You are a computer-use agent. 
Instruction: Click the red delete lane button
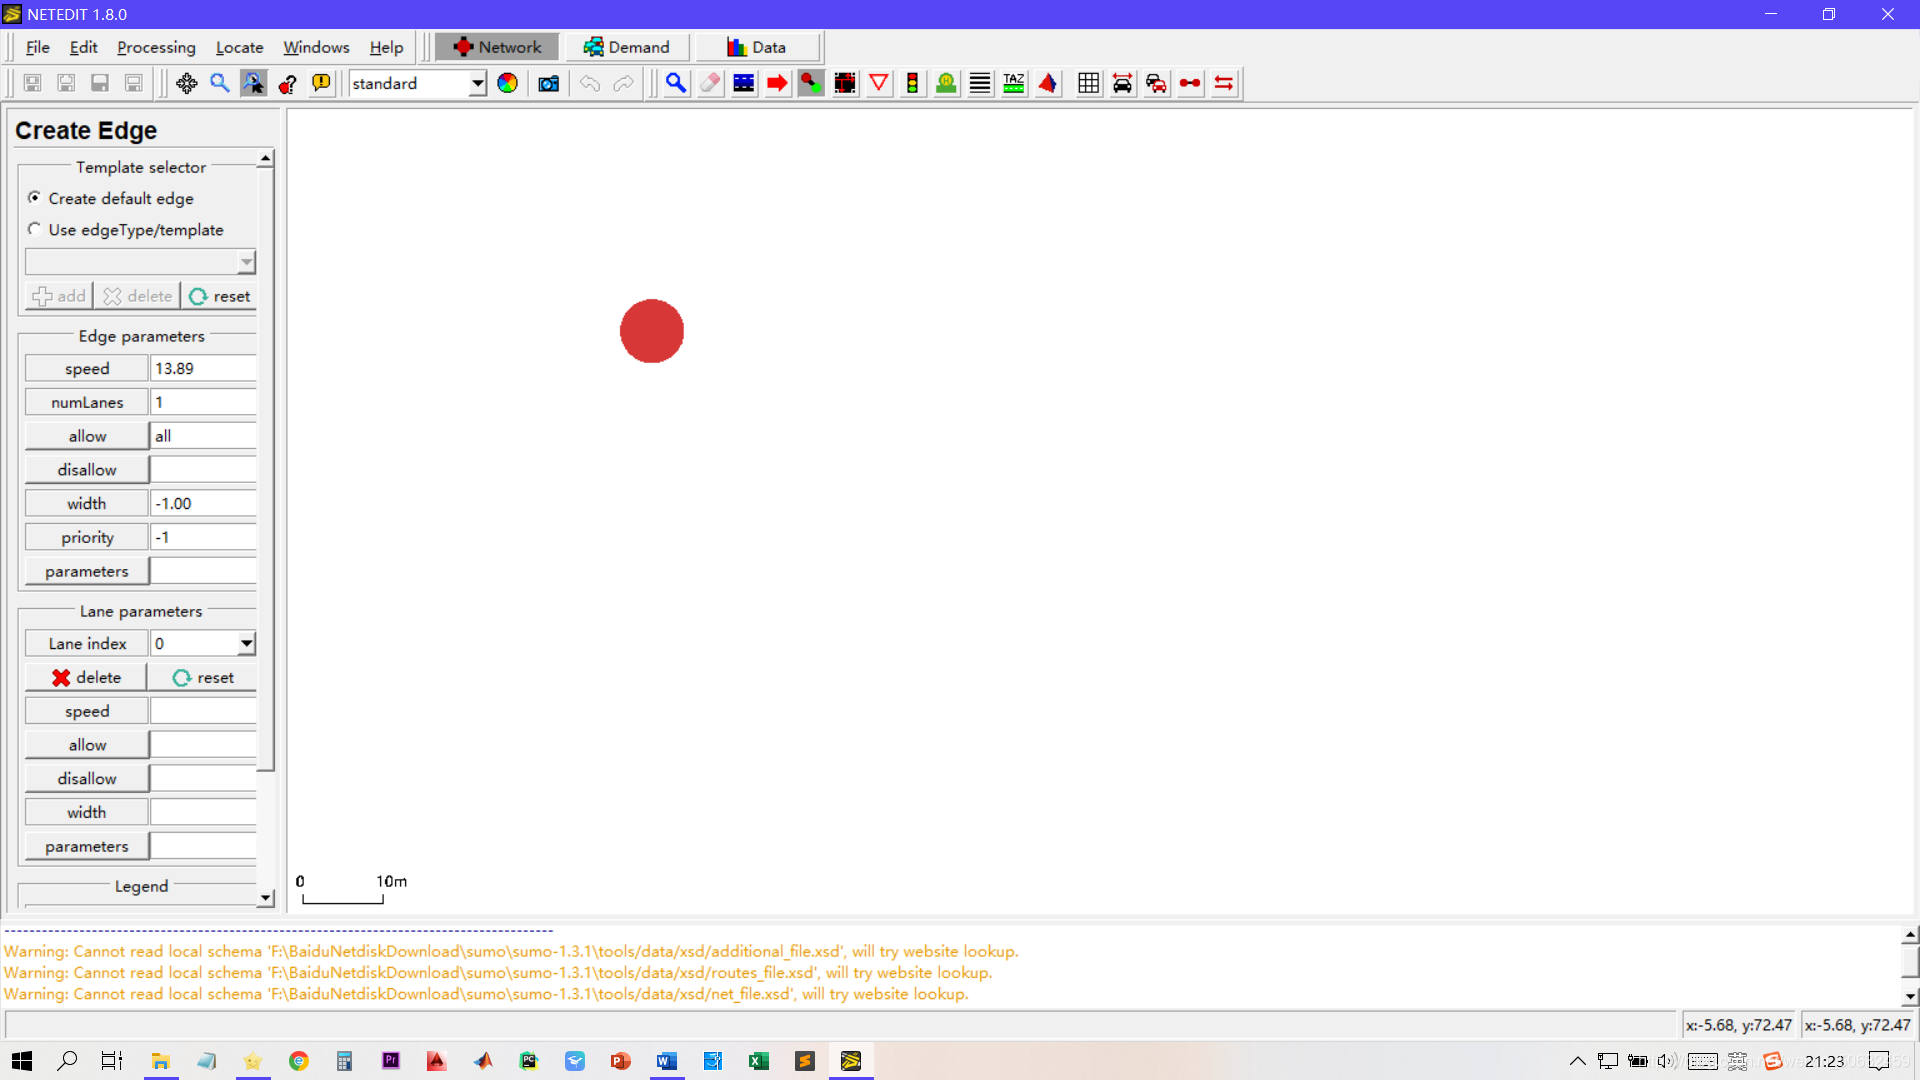(86, 677)
